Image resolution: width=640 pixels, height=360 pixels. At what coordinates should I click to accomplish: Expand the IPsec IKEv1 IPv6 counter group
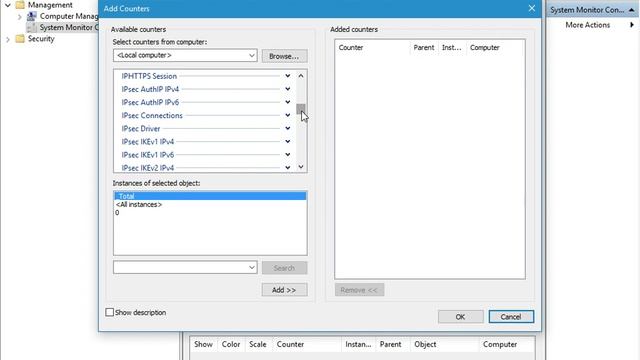288,155
